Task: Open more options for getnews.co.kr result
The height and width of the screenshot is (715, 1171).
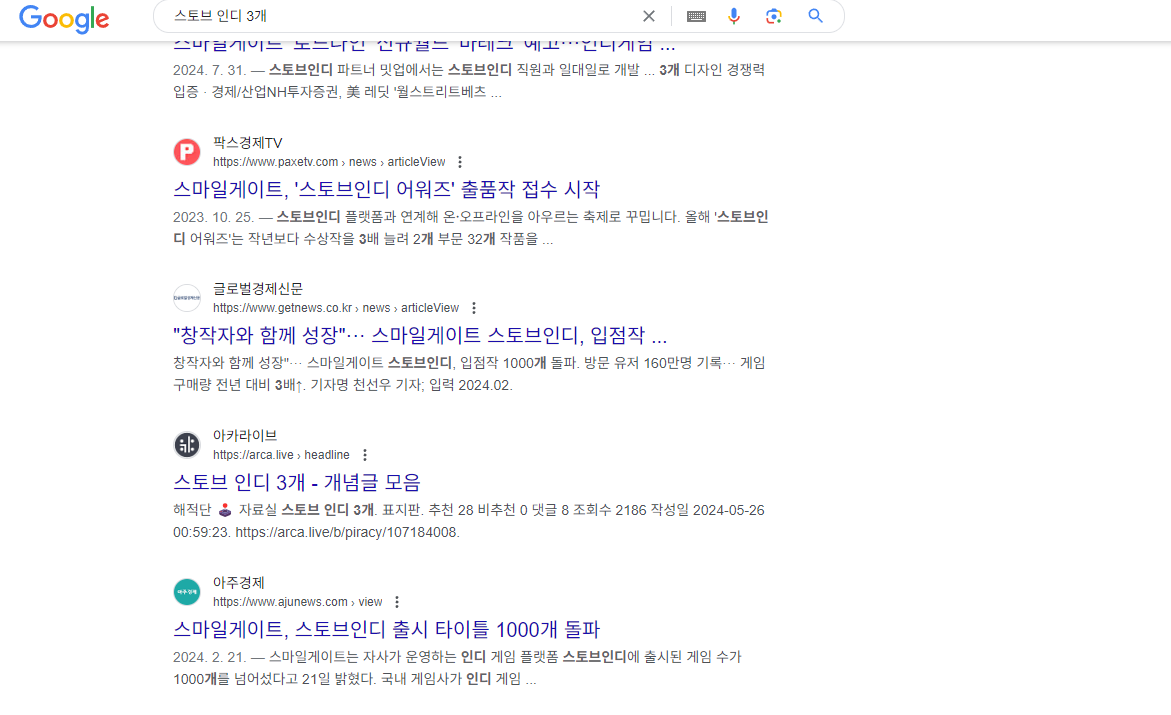Action: click(474, 308)
